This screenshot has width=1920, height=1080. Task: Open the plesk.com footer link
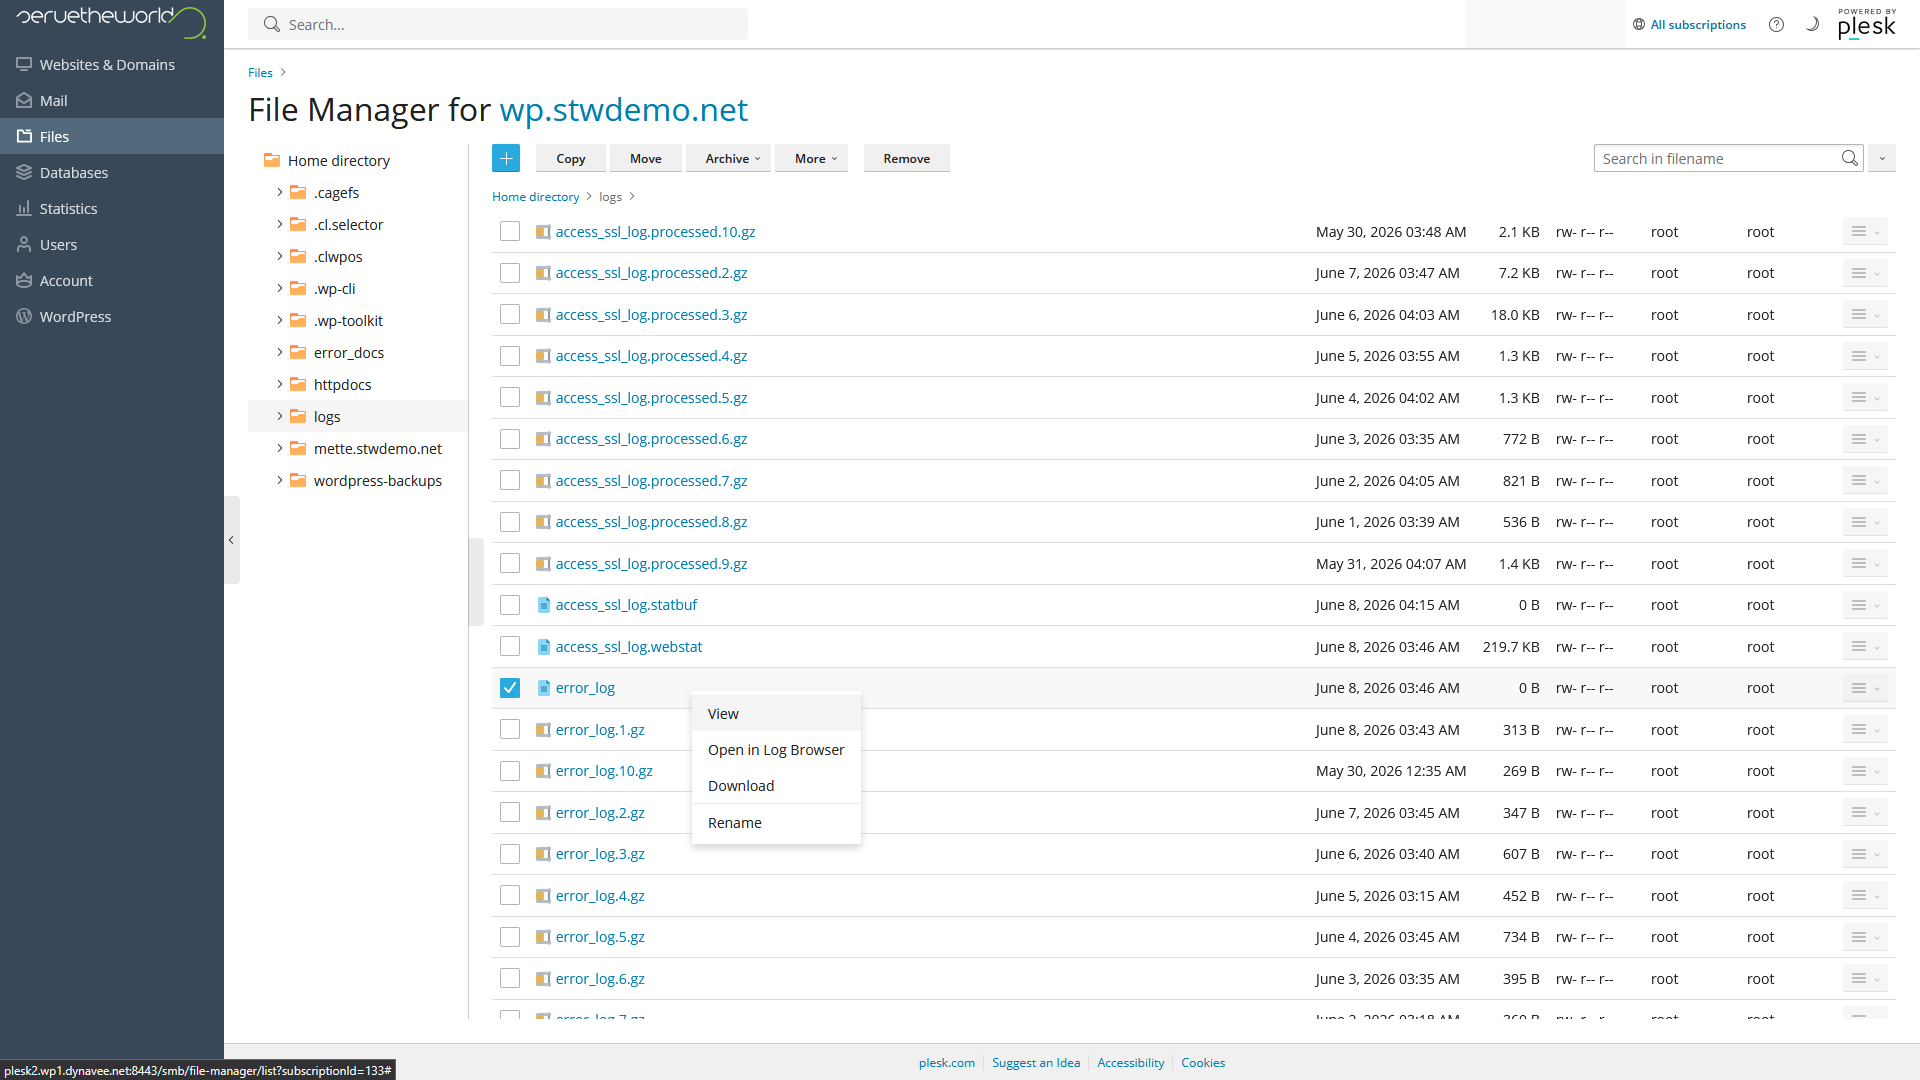click(947, 1063)
